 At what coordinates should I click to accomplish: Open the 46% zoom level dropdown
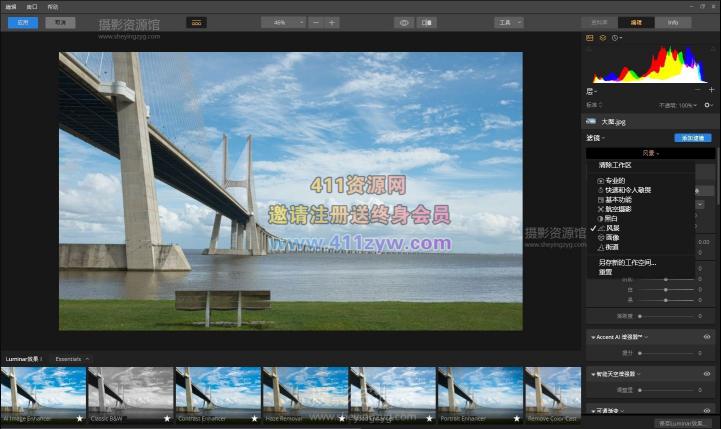click(284, 22)
